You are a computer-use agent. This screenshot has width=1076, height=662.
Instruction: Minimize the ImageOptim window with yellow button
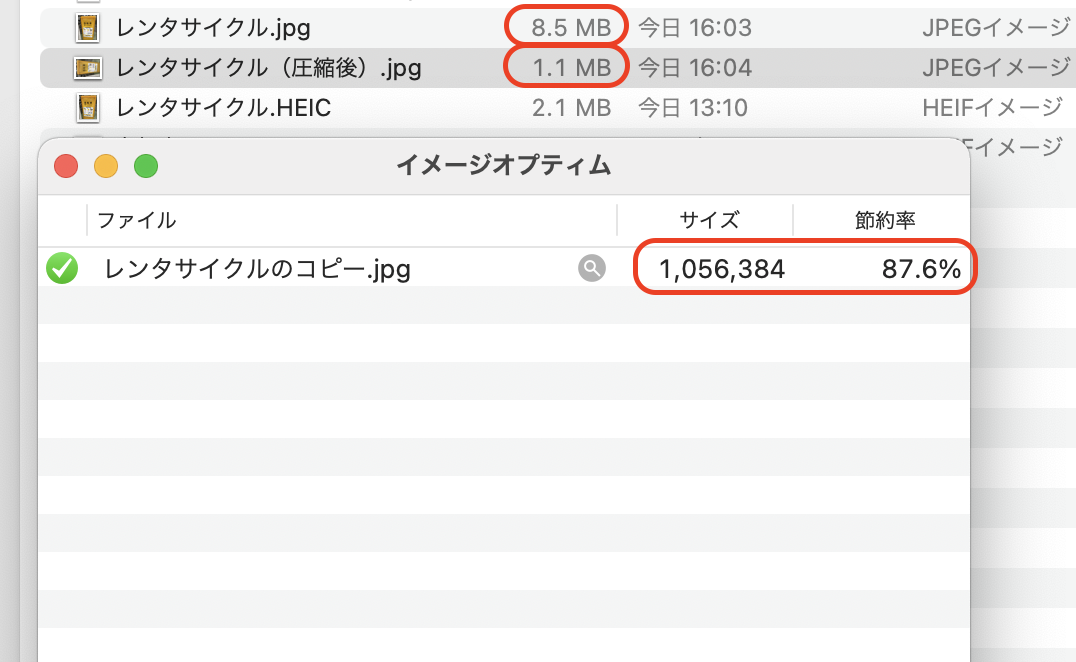coord(106,166)
